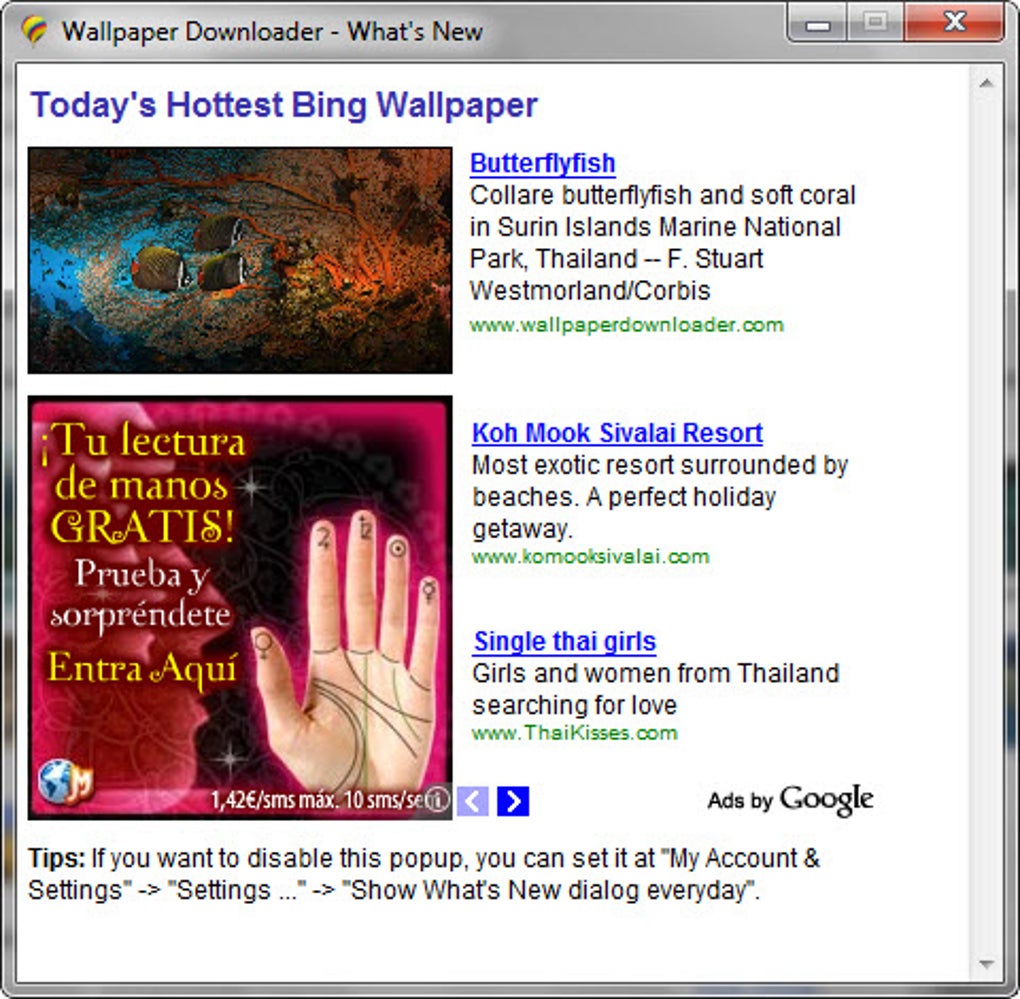Open the Koh Mook Sivalai Resort link
Image resolution: width=1020 pixels, height=999 pixels.
coord(617,433)
